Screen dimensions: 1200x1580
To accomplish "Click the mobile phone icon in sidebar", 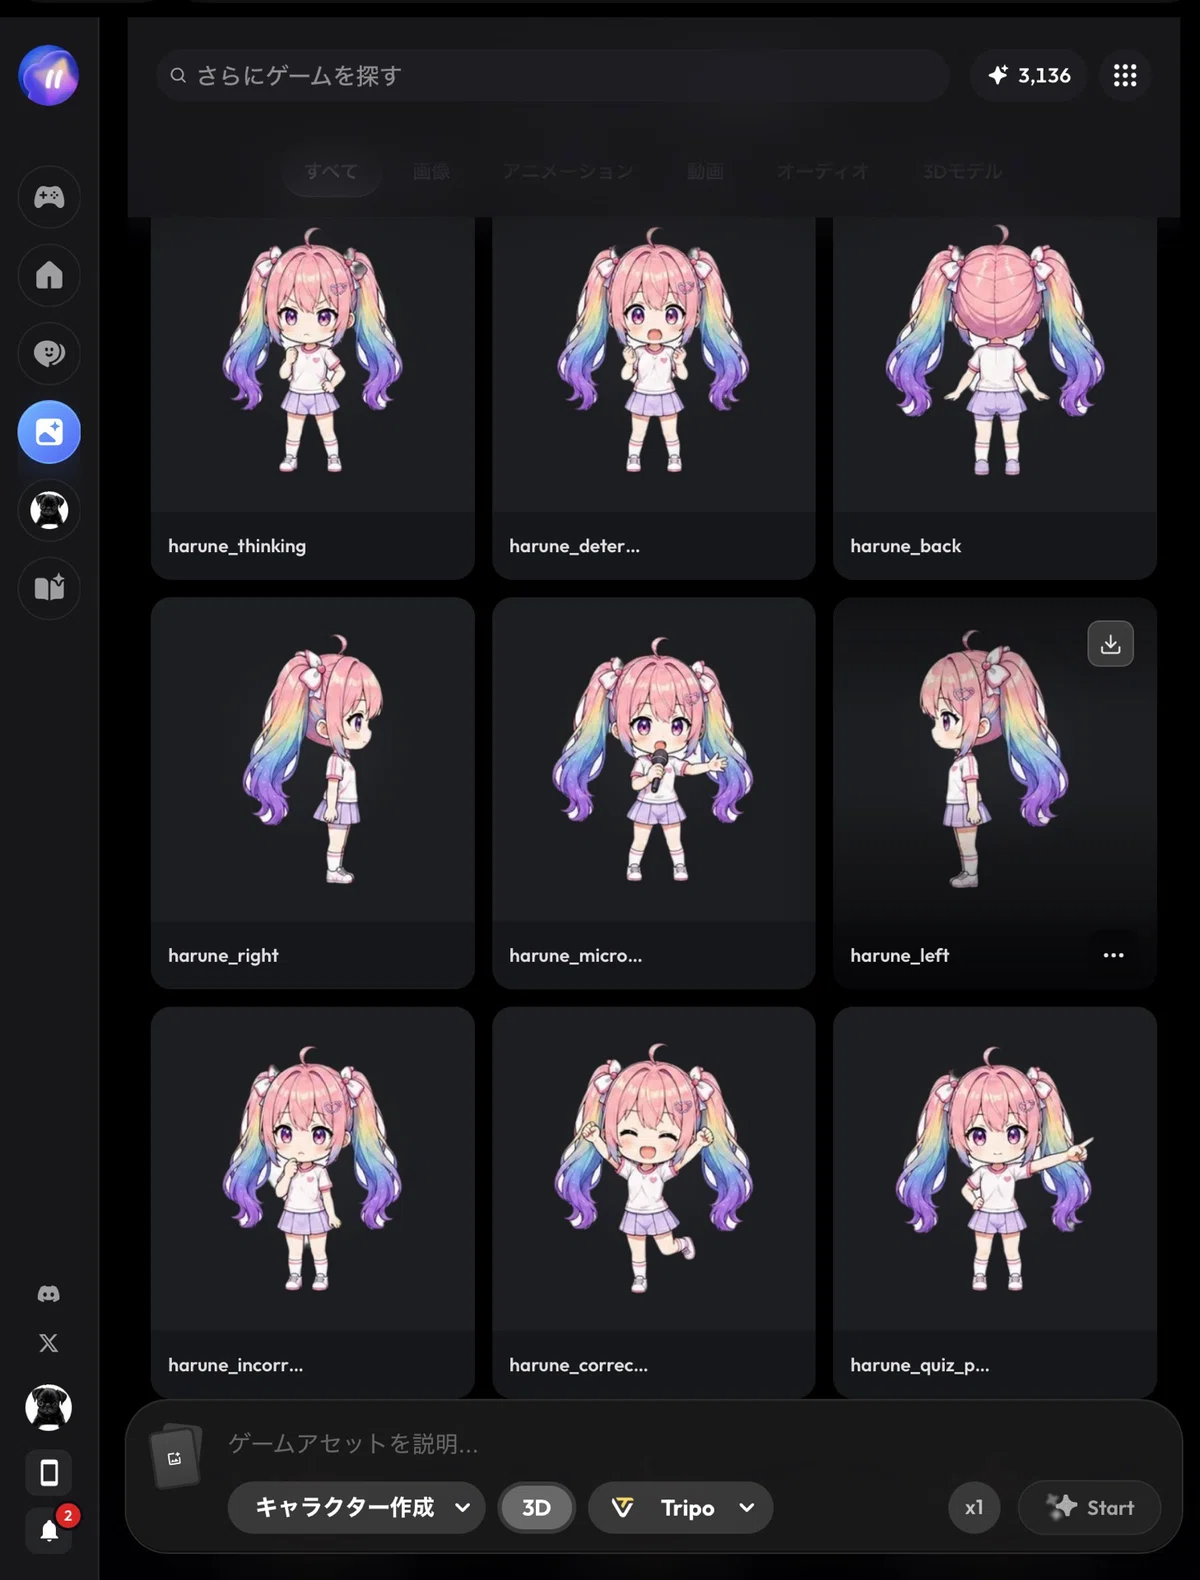I will click(49, 1473).
